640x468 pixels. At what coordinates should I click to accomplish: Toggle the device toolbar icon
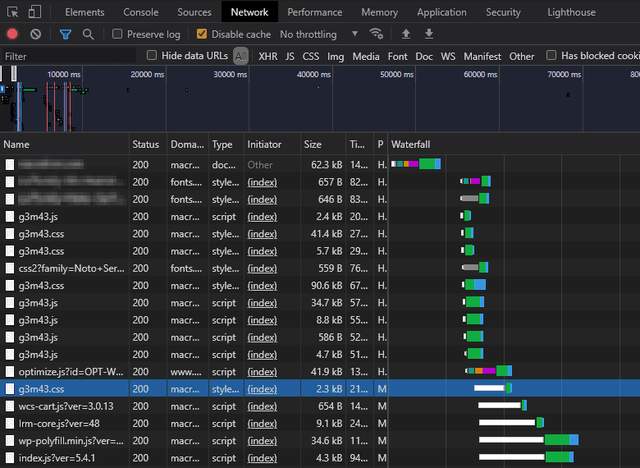[x=35, y=12]
